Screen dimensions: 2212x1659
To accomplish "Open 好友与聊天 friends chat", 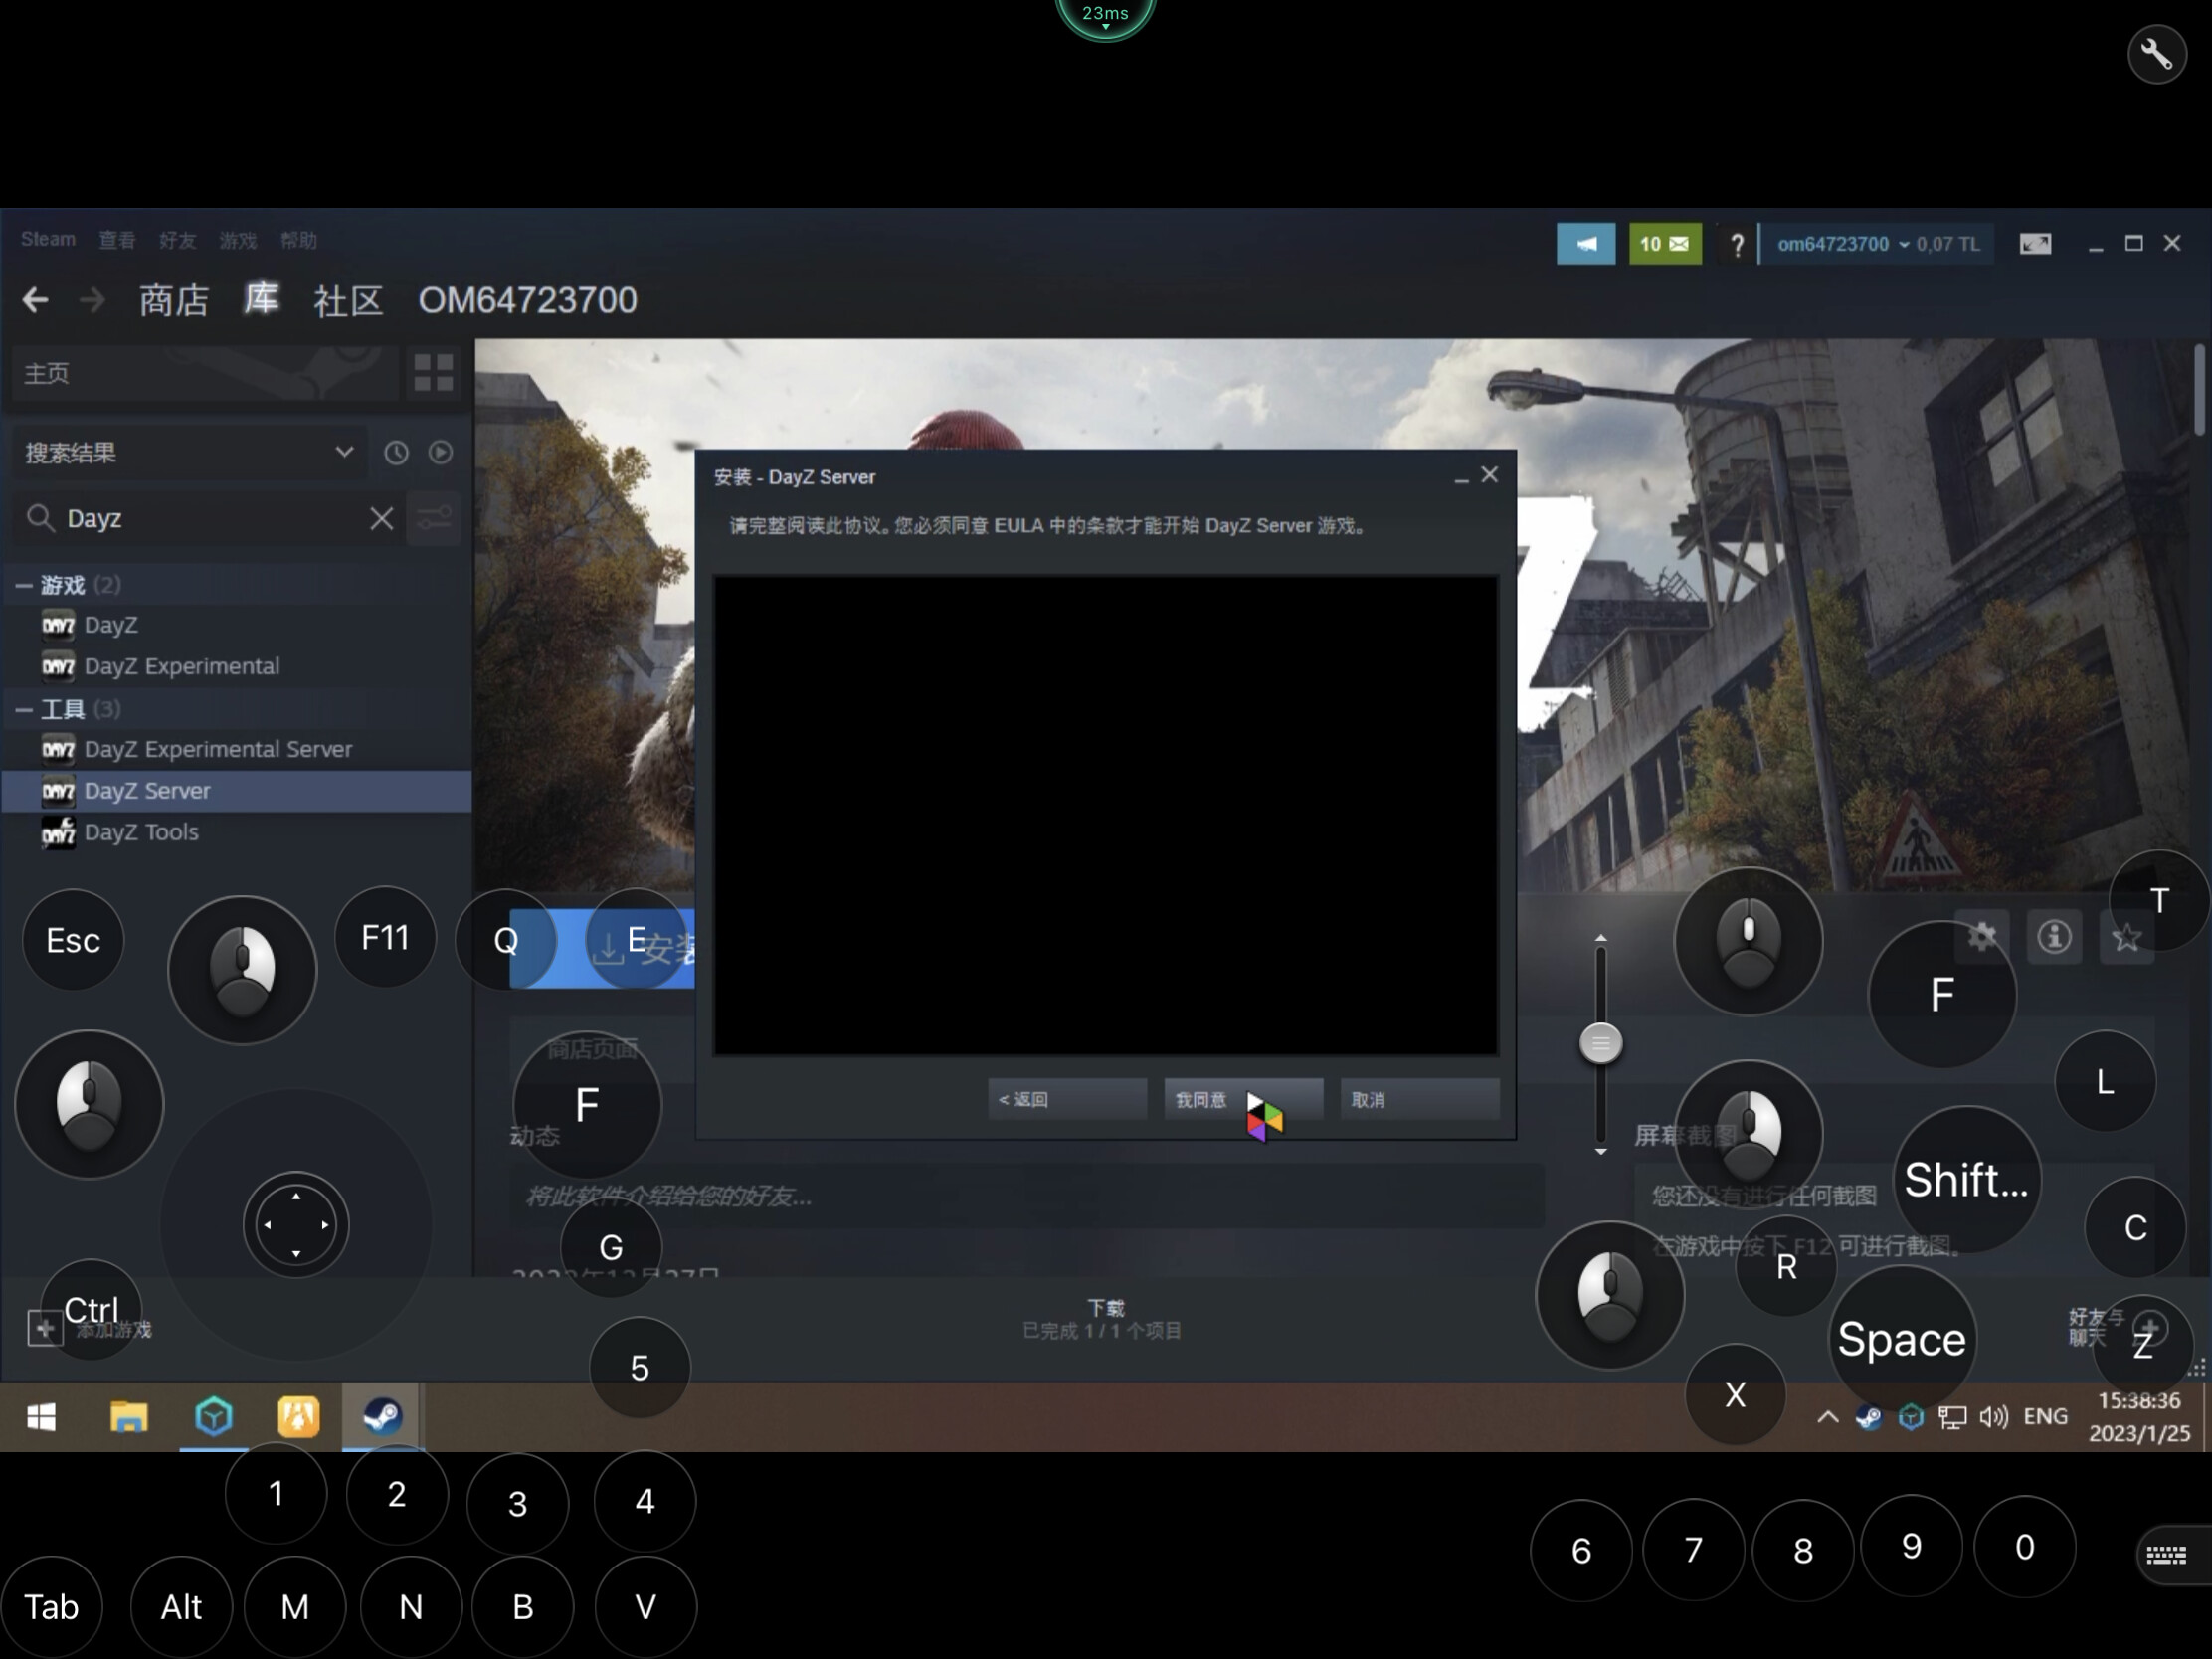I will (2118, 1328).
